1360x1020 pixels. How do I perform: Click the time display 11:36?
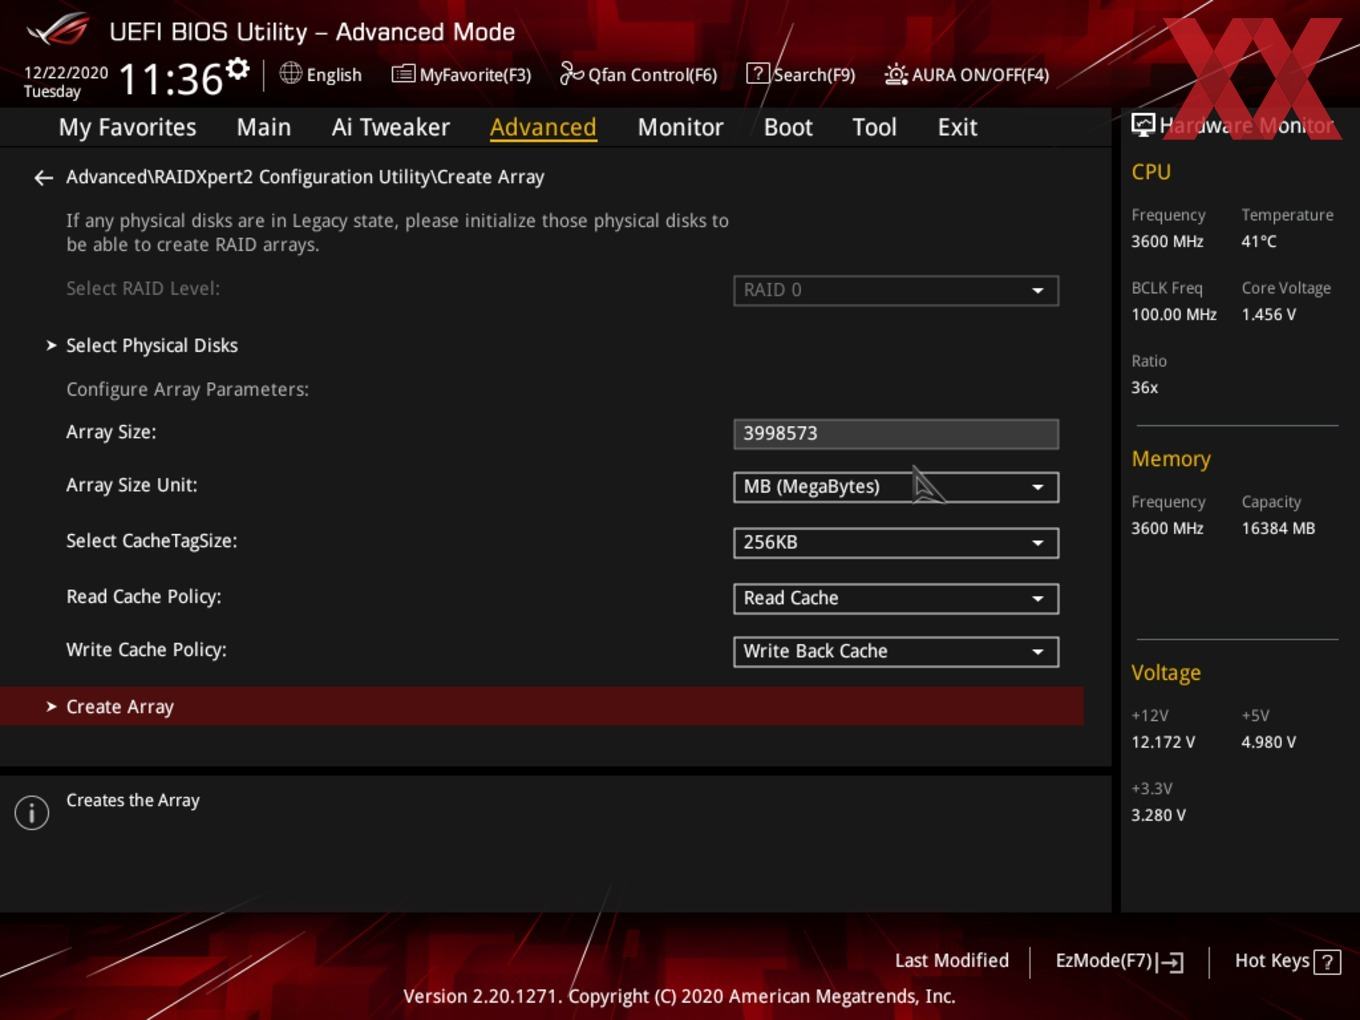171,79
